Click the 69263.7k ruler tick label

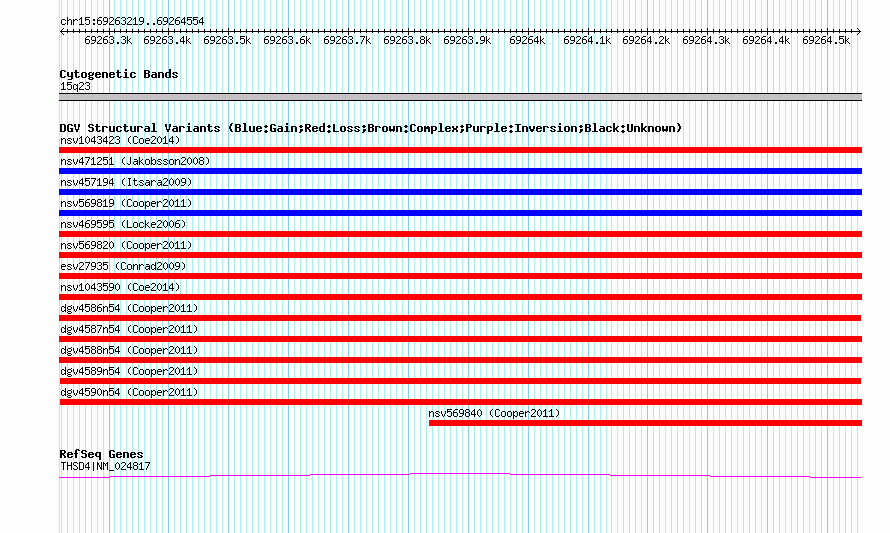coord(347,40)
